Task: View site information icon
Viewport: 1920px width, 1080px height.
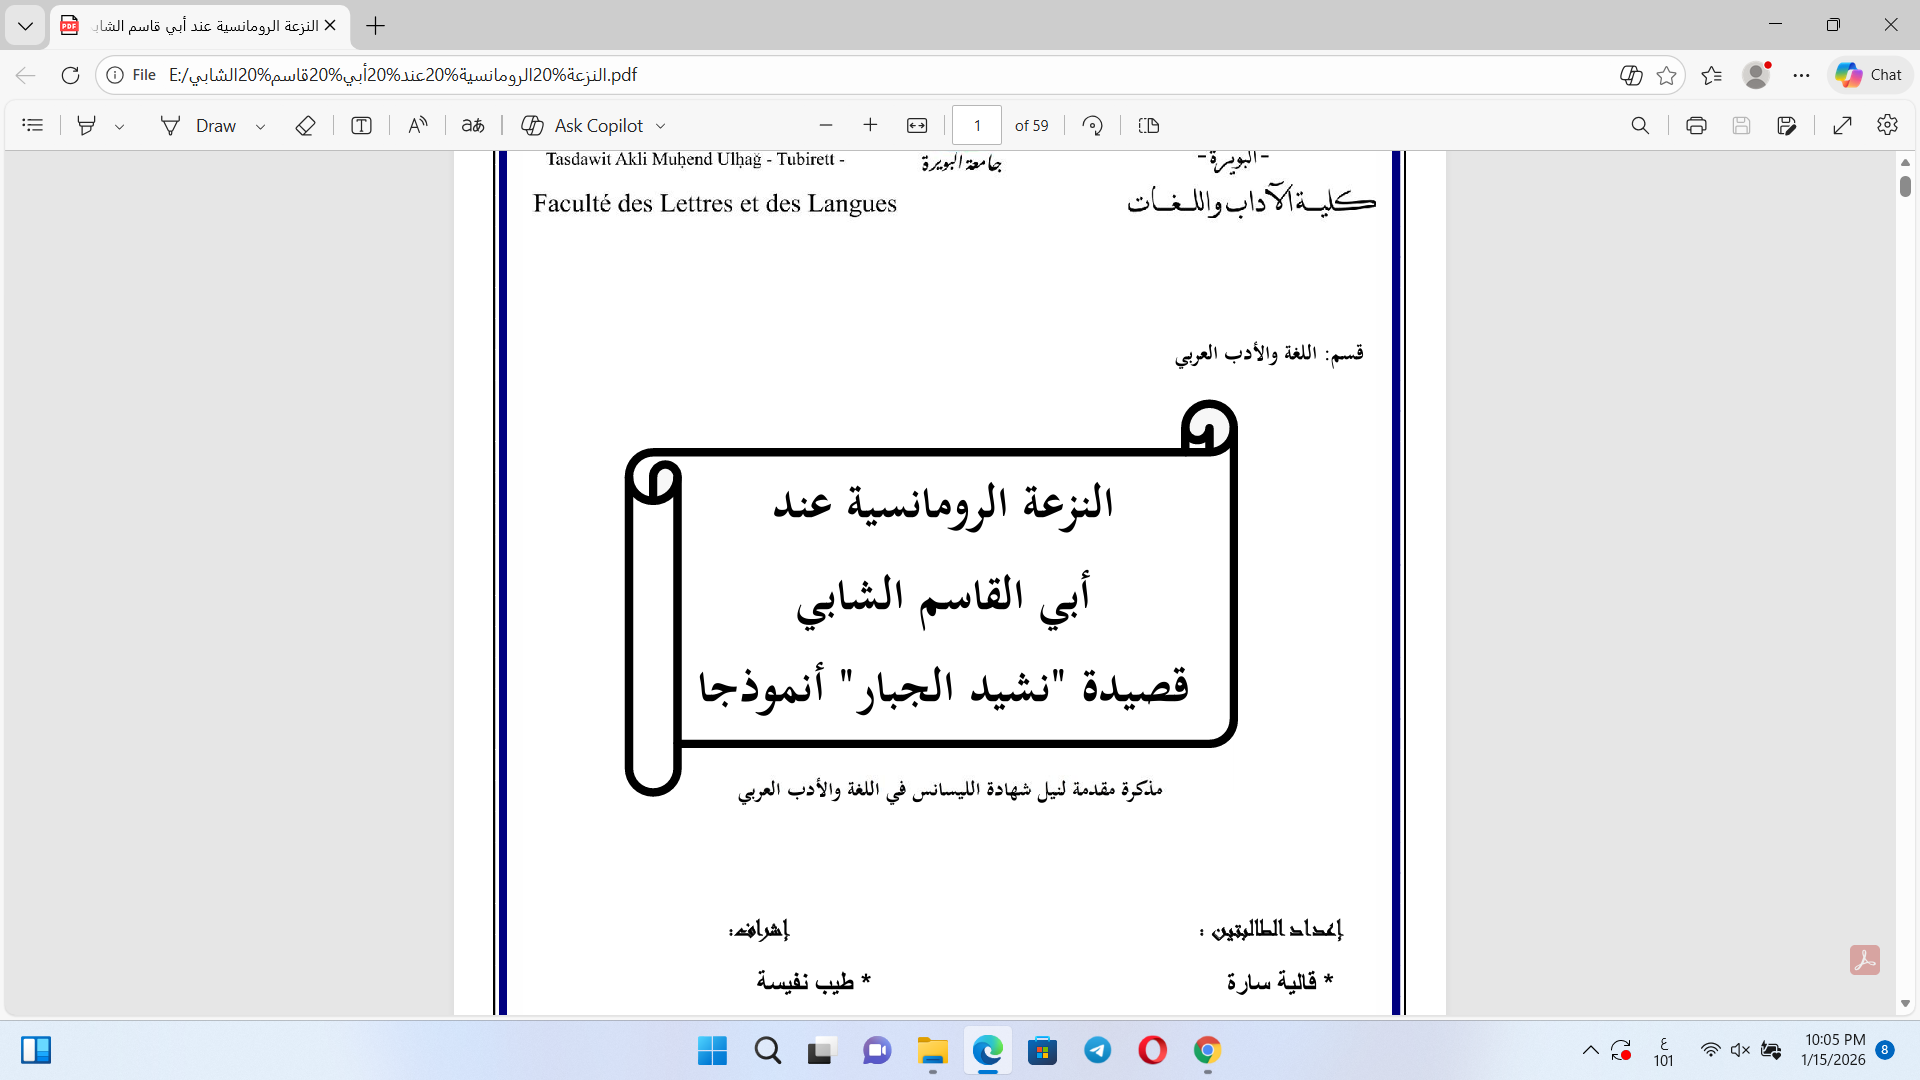Action: click(x=115, y=75)
